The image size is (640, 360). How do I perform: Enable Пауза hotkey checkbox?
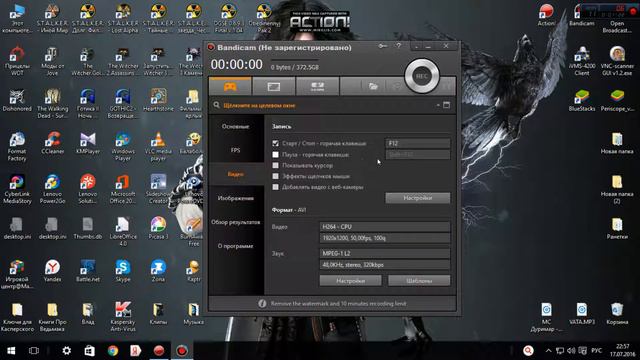pos(276,155)
